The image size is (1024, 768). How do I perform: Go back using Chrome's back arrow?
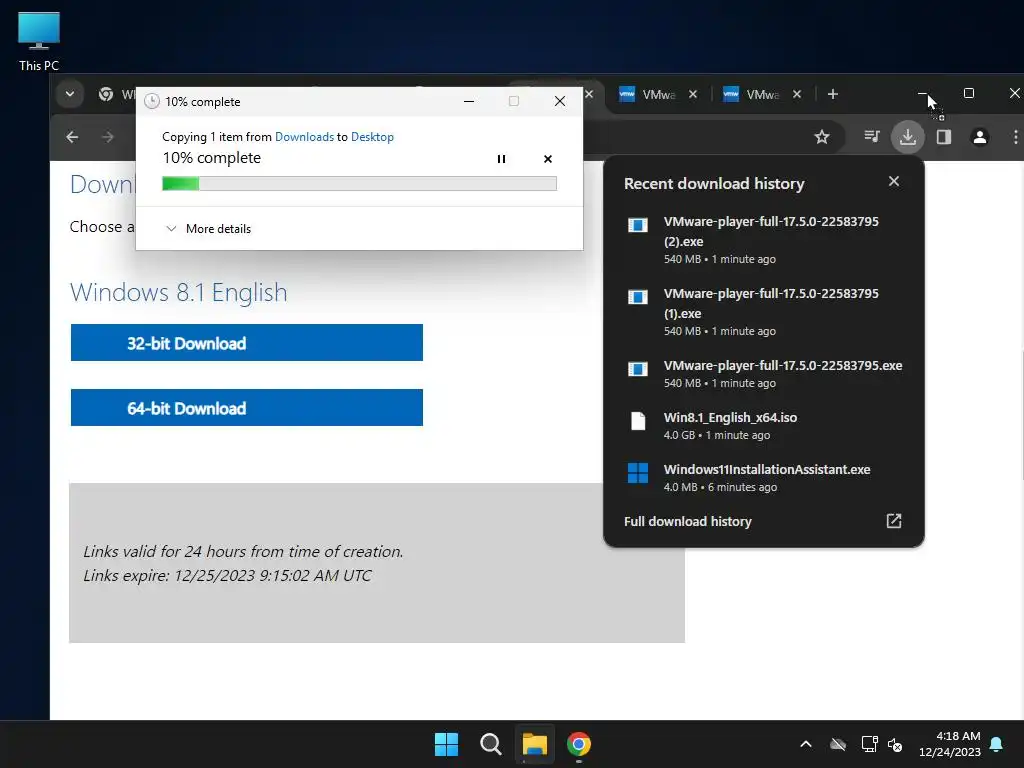click(x=72, y=137)
